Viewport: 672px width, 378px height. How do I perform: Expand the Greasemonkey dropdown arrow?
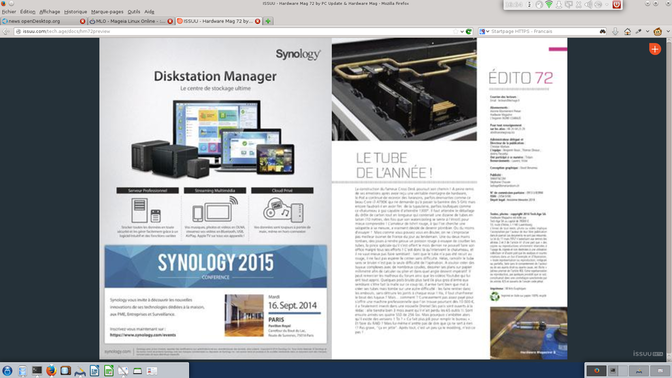coord(668,31)
